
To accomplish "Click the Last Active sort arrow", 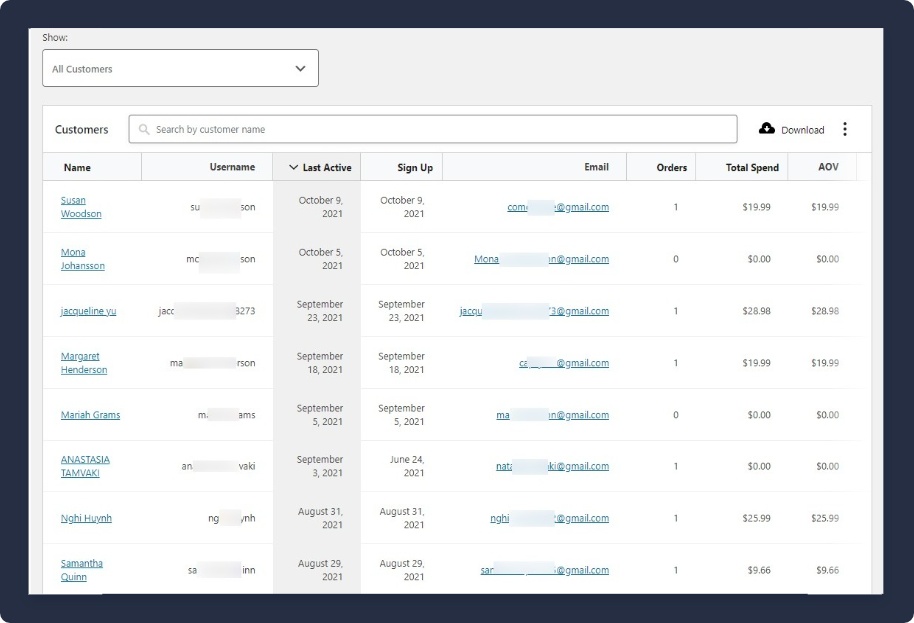I will pos(293,167).
